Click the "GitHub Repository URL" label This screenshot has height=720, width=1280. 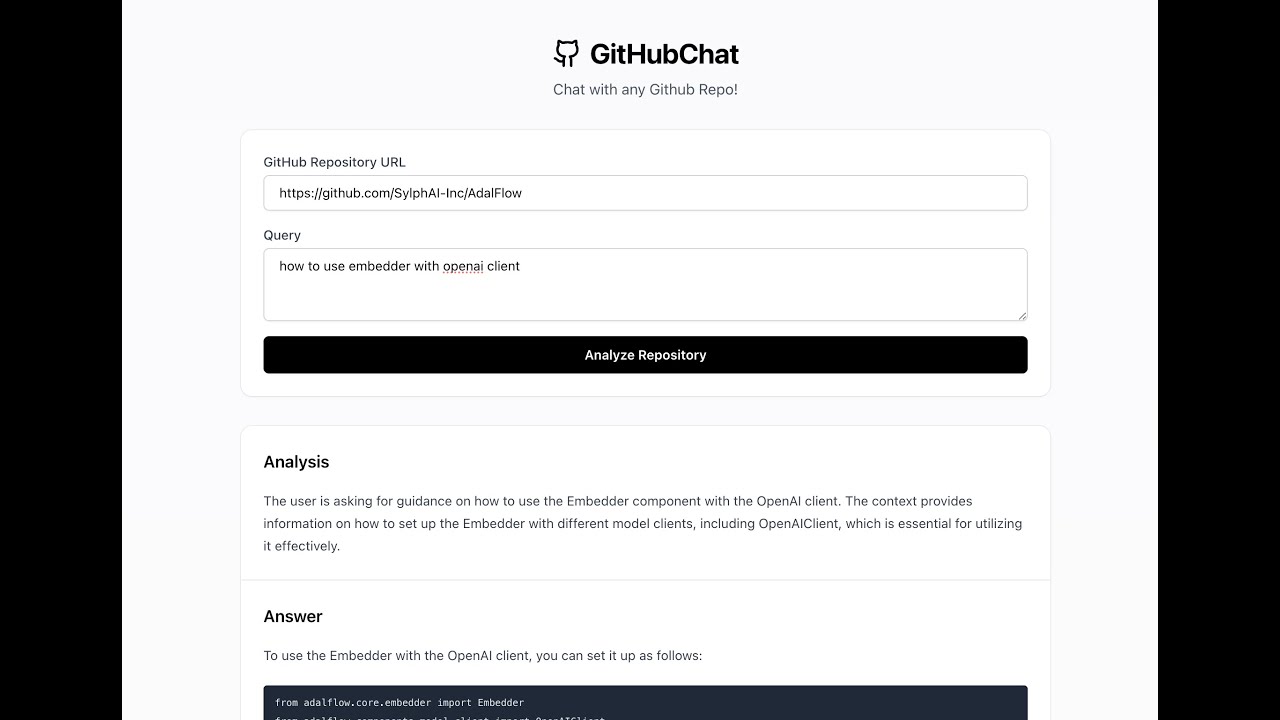pyautogui.click(x=334, y=162)
